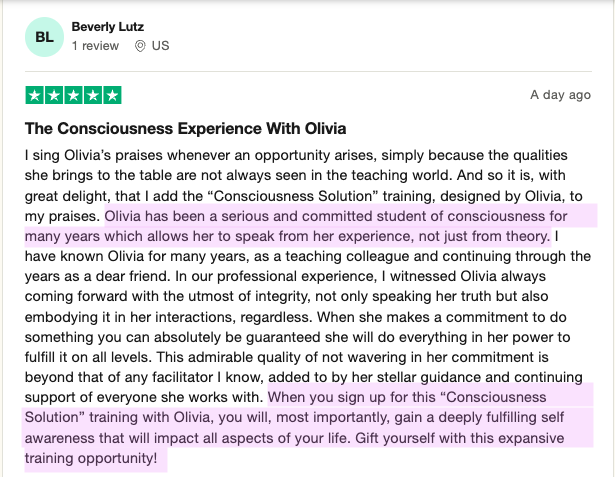Click the BL avatar circle
The width and height of the screenshot is (615, 477).
pos(45,37)
